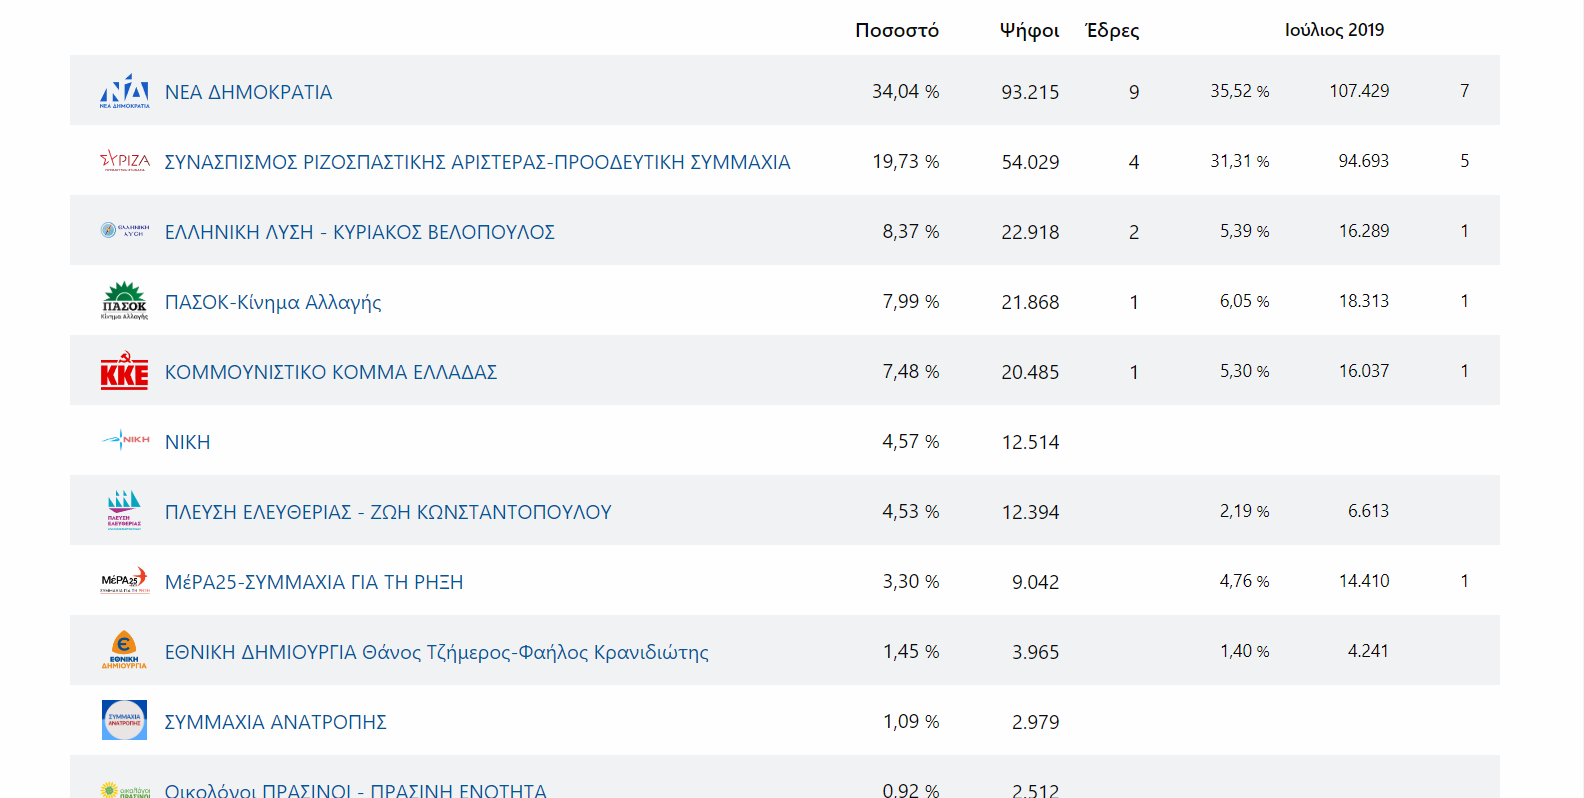Click the Symmachia Anatropis round logo
1584x798 pixels.
[x=124, y=720]
